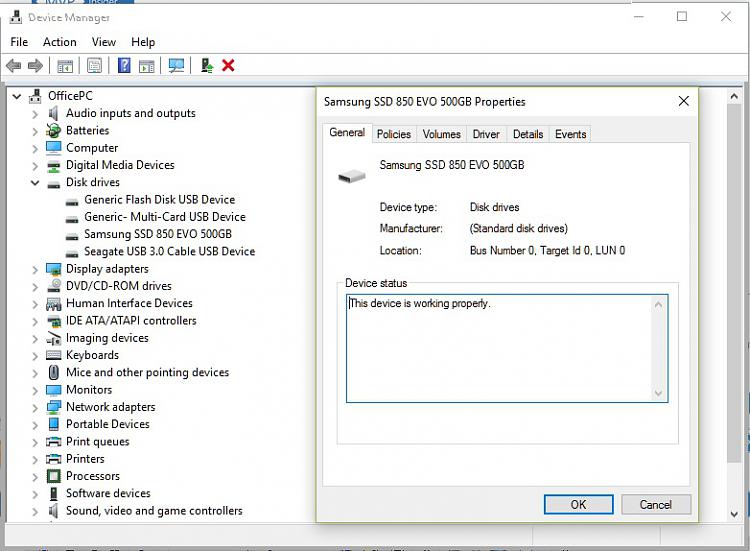Open the File menu
Viewport: 750px width, 551px height.
(19, 42)
